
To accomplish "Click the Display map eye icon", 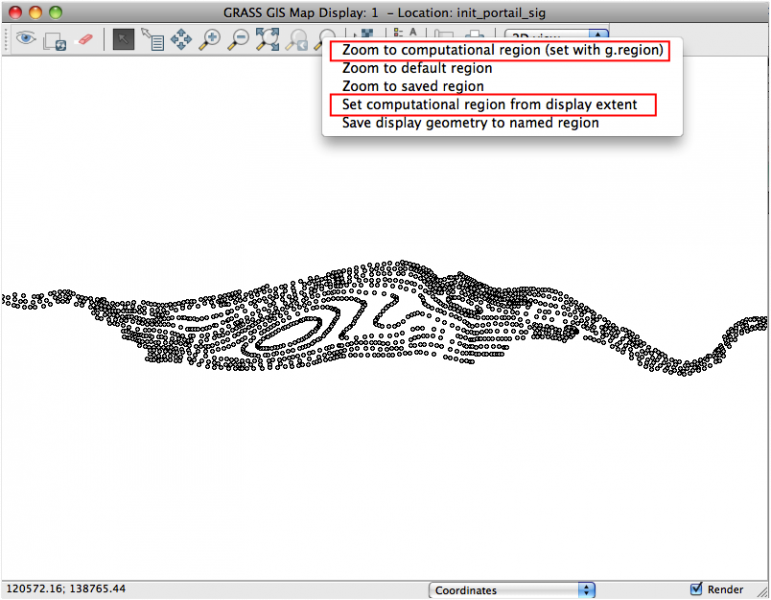I will coord(25,40).
